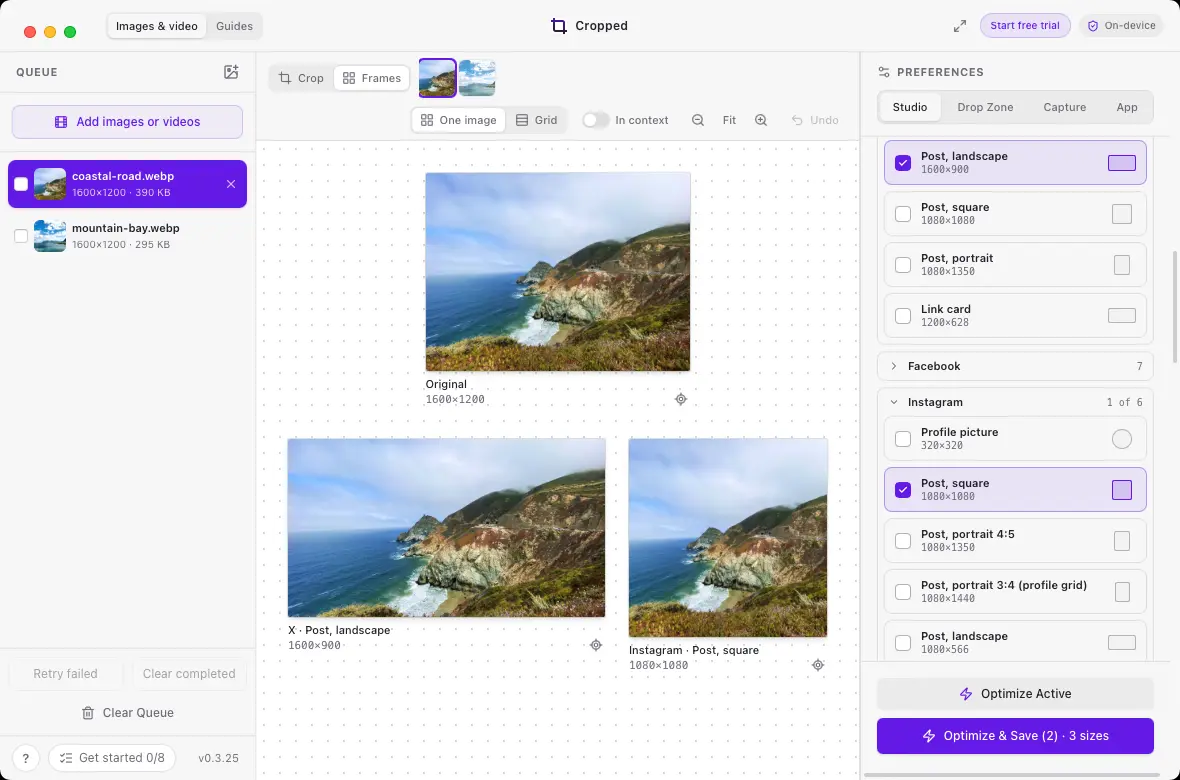Screen dimensions: 1180x780
Task: Click Optimize Active button
Action: tap(1014, 693)
